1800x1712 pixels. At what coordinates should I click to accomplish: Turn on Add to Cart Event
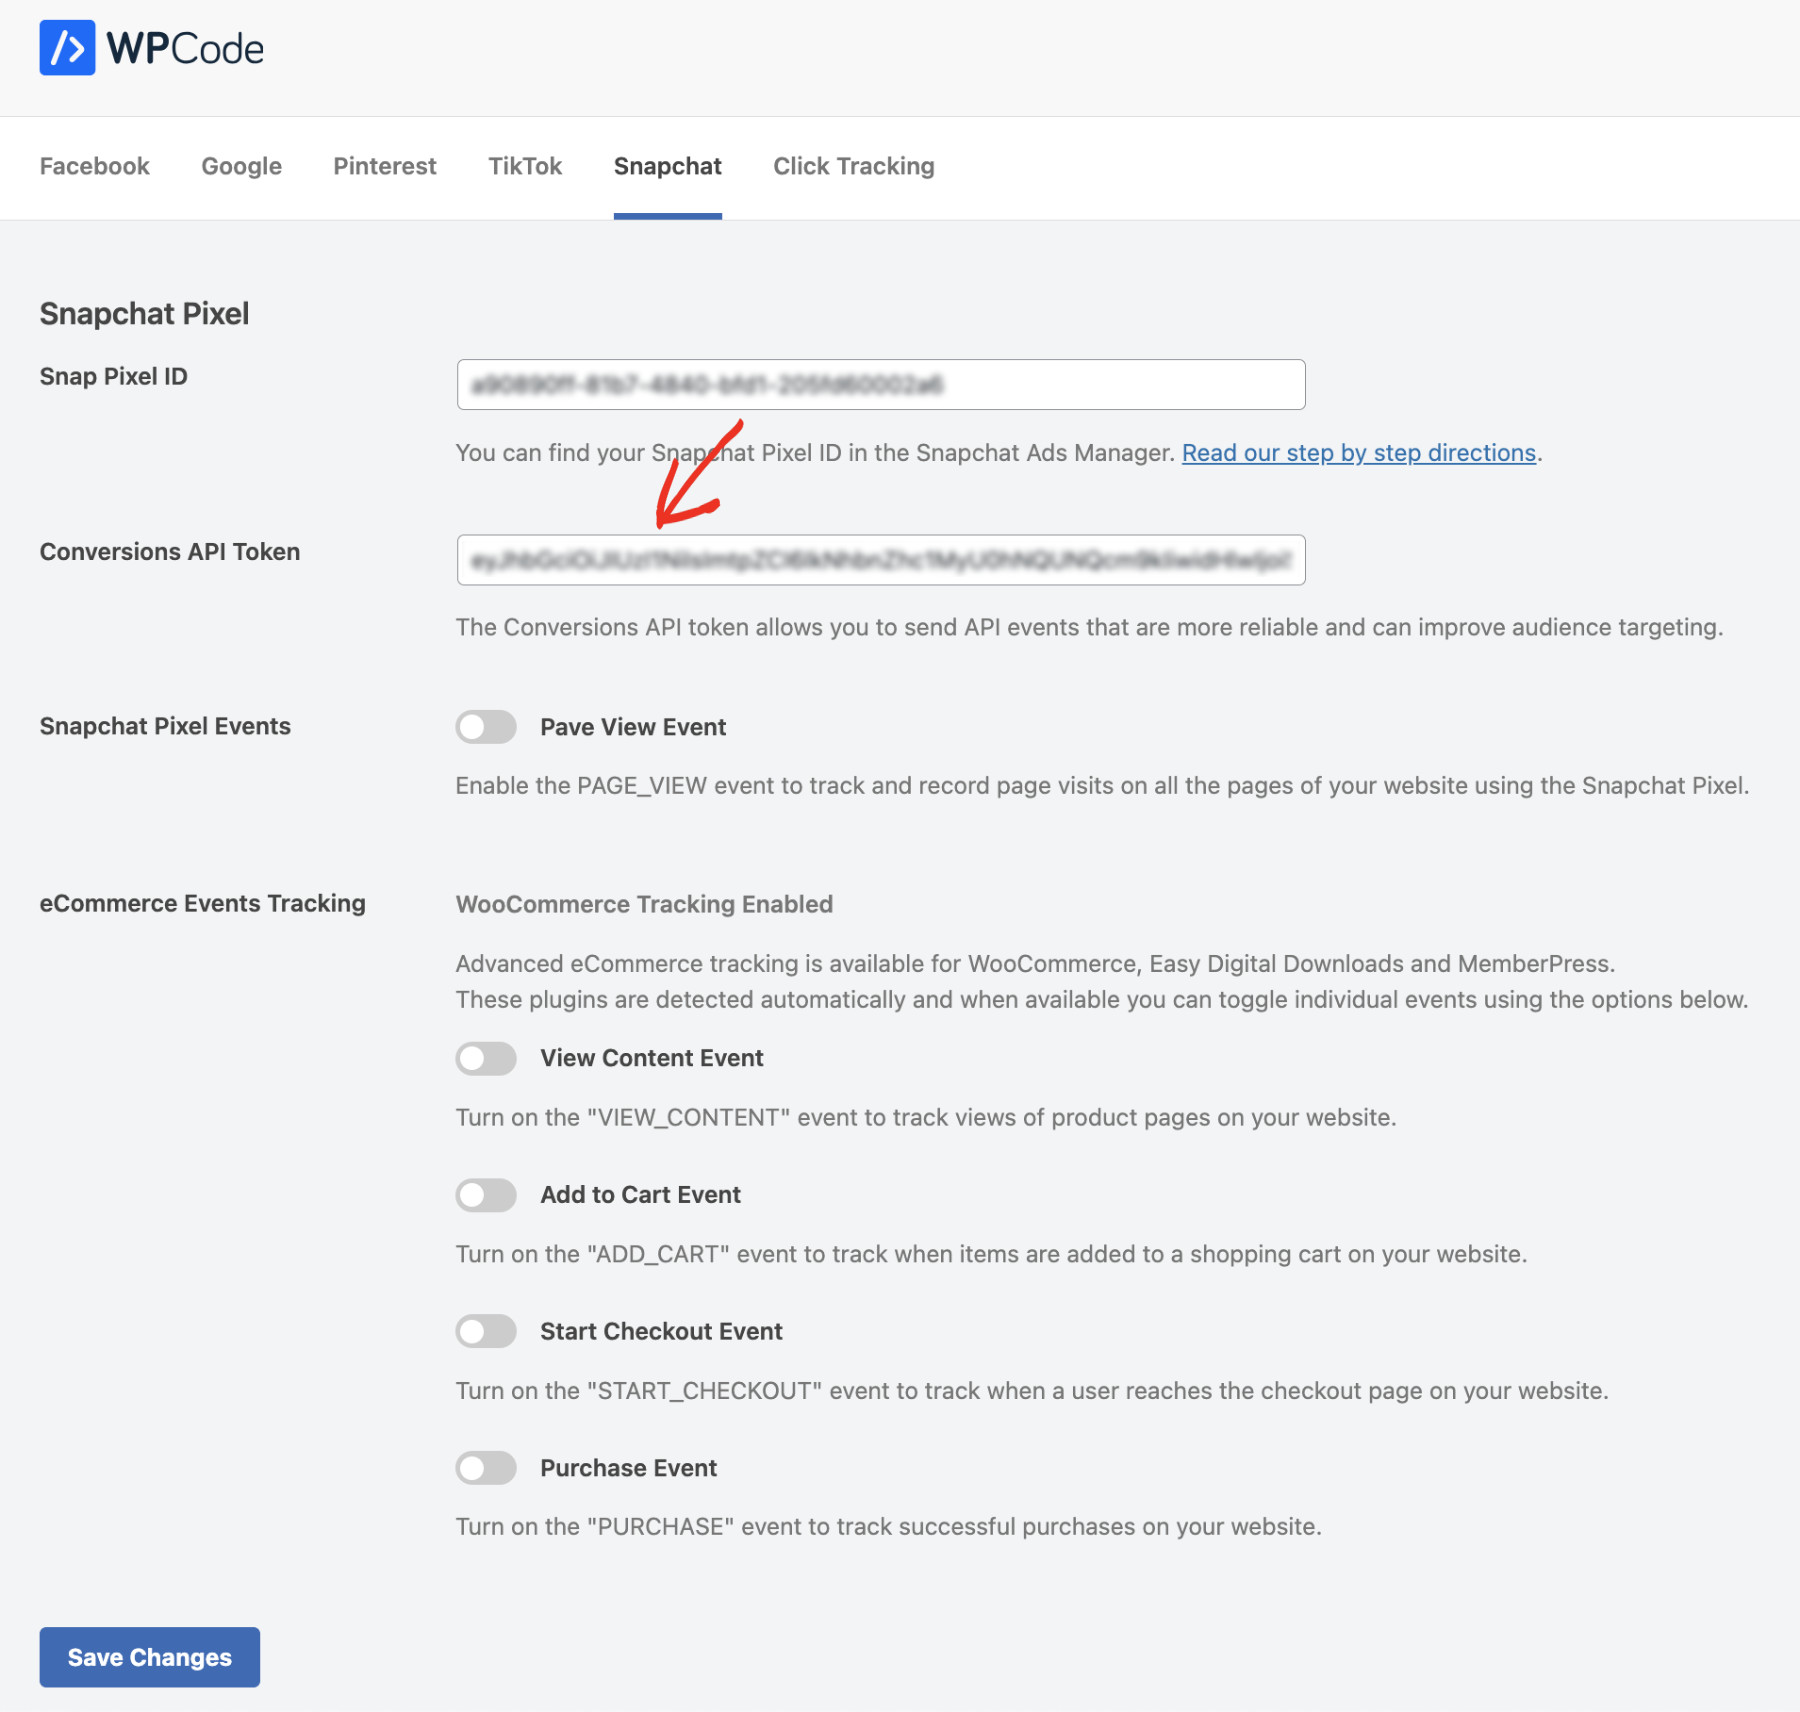[486, 1195]
